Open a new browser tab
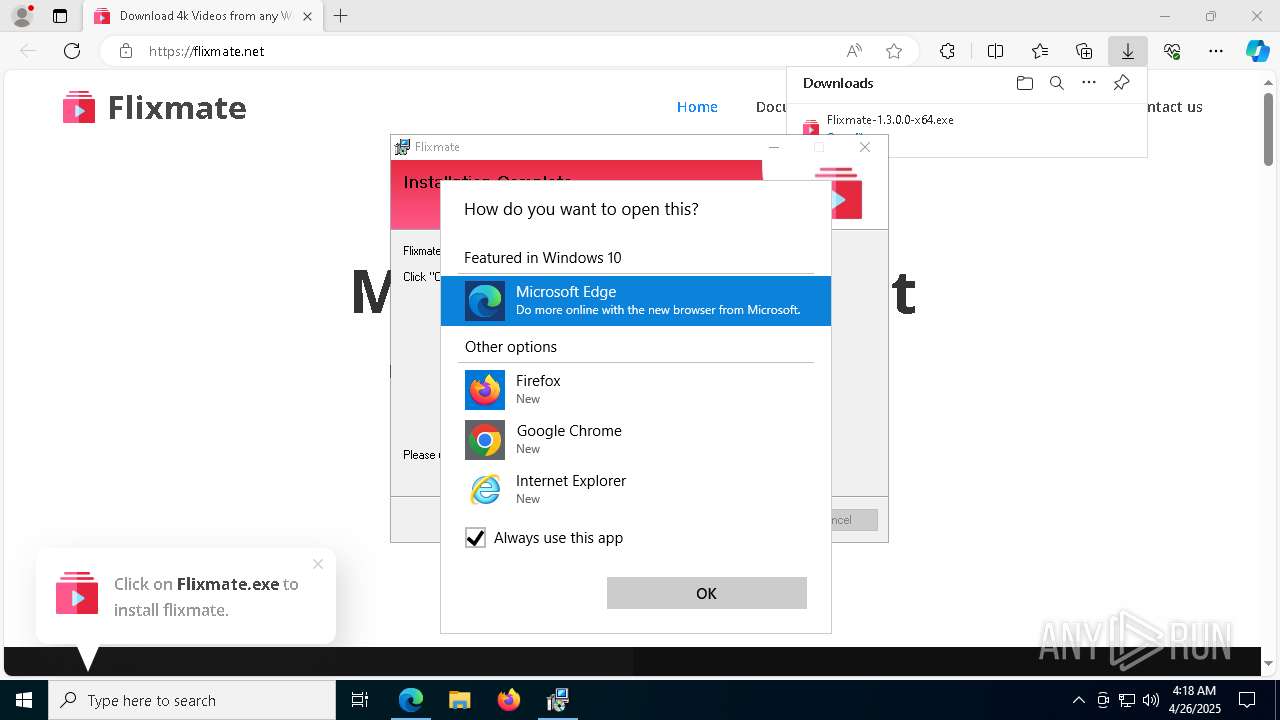Screen dimensions: 1280x720 [x=341, y=16]
